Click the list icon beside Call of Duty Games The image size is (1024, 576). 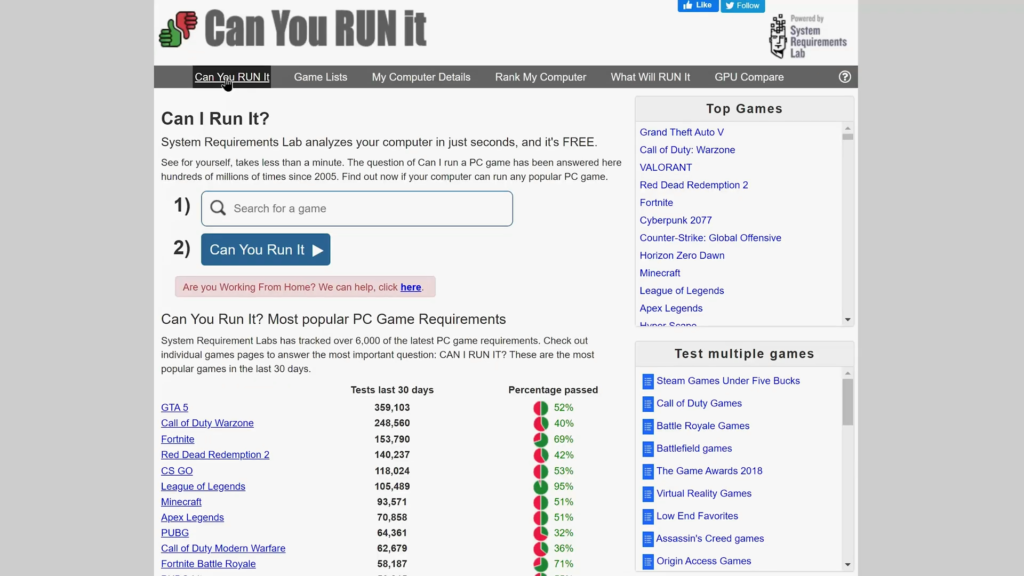point(647,404)
